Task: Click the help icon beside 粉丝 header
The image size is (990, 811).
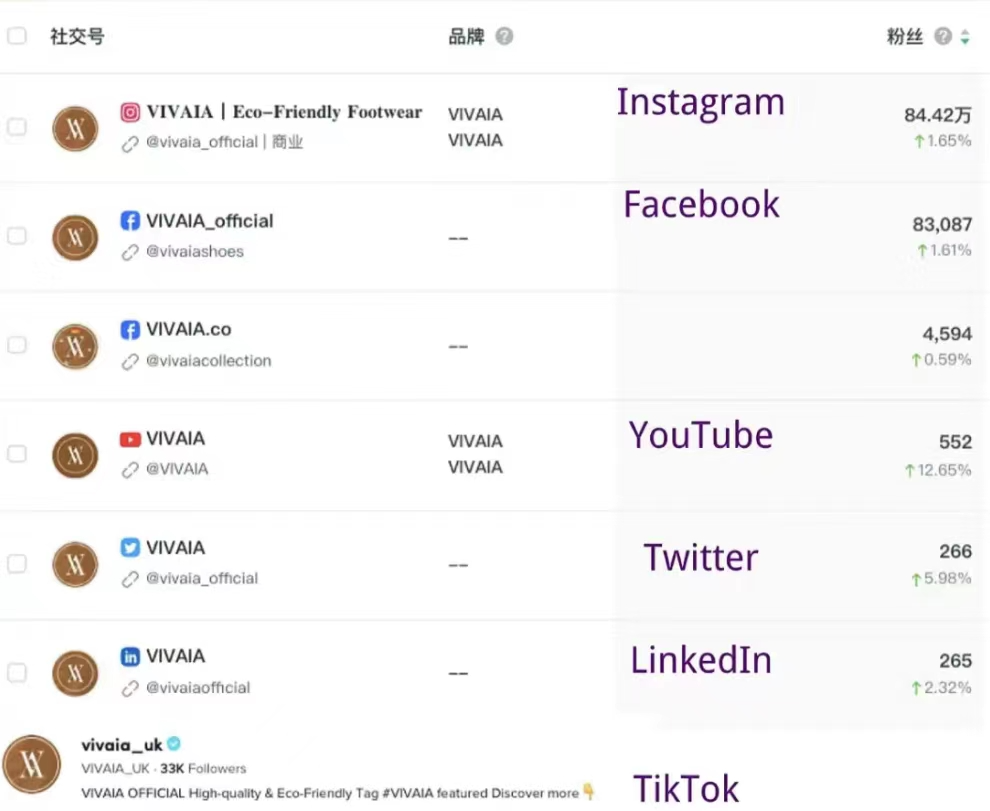Action: pyautogui.click(x=942, y=37)
